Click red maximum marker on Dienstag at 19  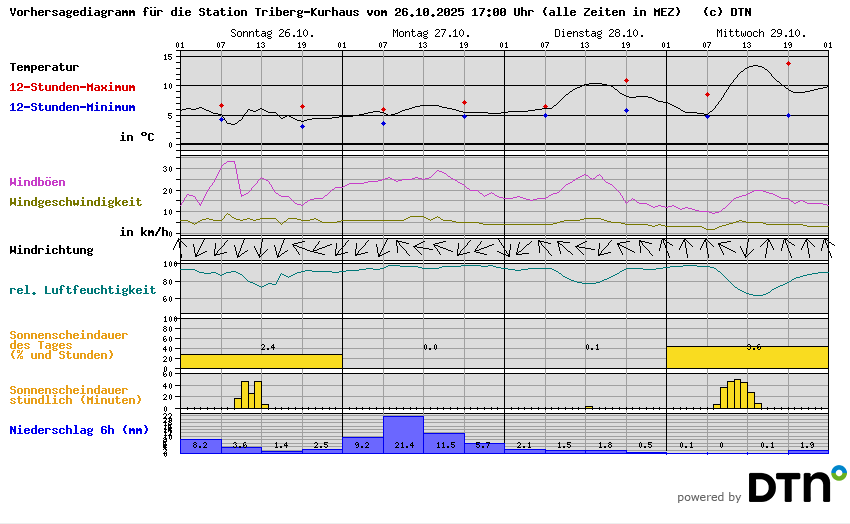[x=626, y=80]
